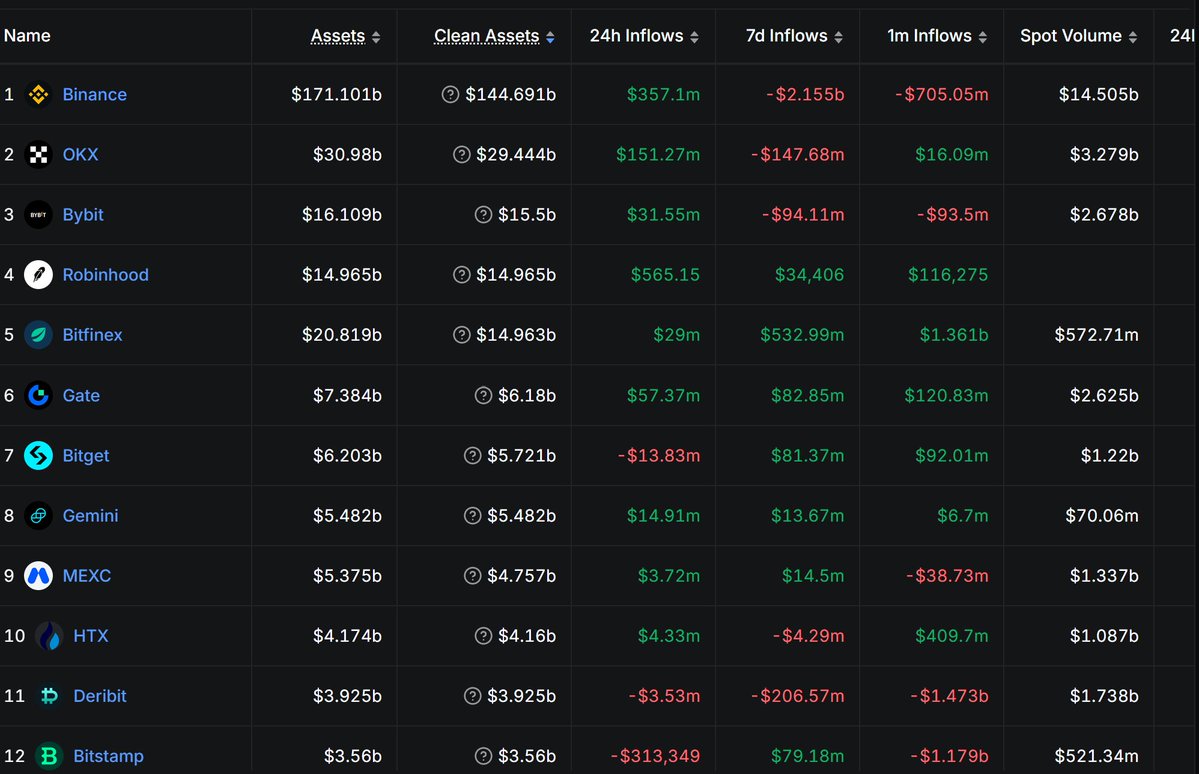Image resolution: width=1199 pixels, height=774 pixels.
Task: Click the HTX flame logo icon
Action: tap(49, 636)
